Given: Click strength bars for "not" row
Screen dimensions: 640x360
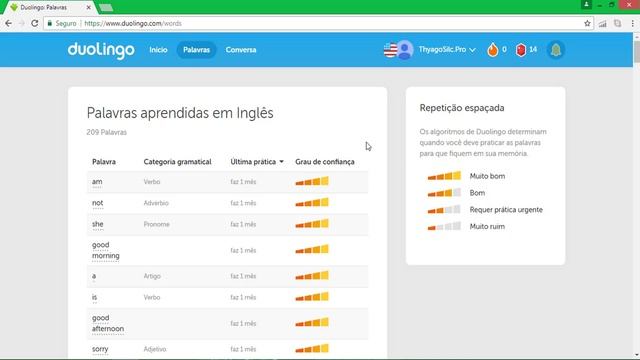Looking at the screenshot, I should click(x=312, y=202).
